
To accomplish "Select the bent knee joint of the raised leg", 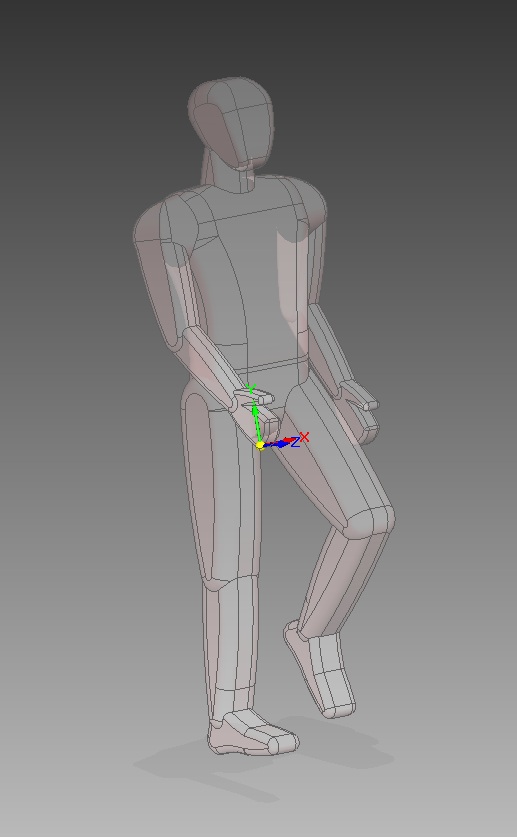I will coord(371,522).
